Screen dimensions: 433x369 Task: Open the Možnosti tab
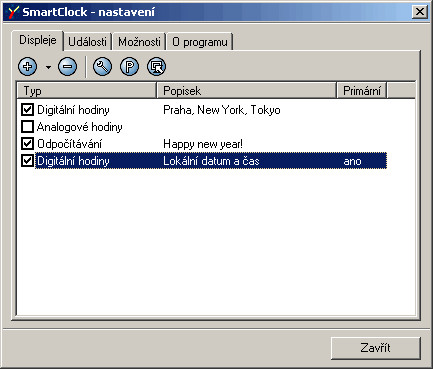pyautogui.click(x=139, y=42)
